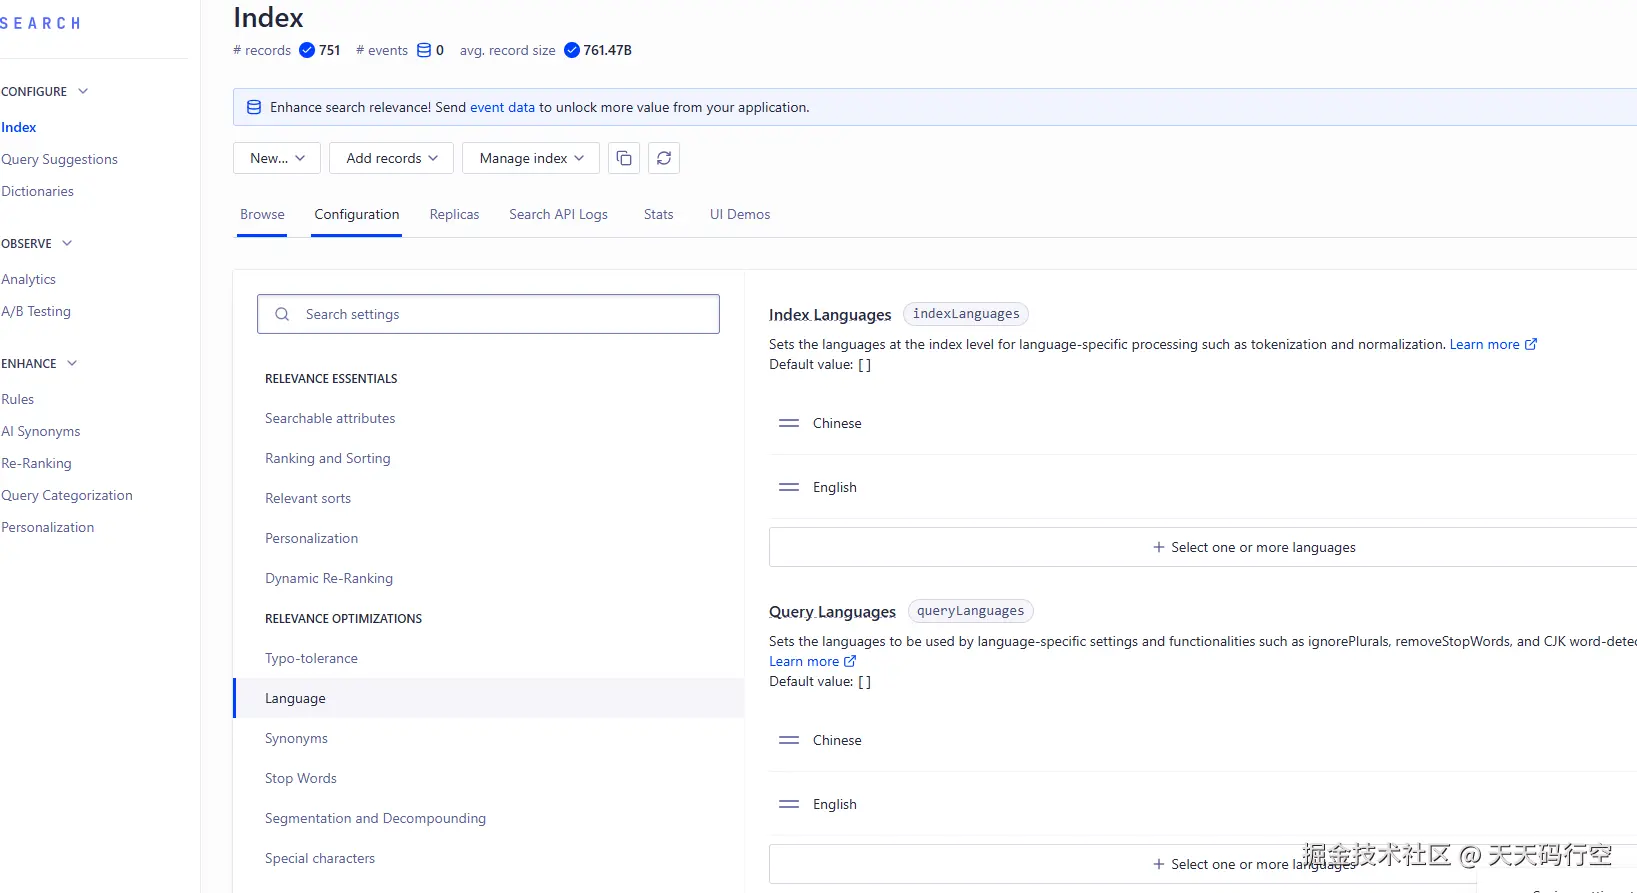Open Query Categorization in the sidebar
The height and width of the screenshot is (893, 1637).
pyautogui.click(x=66, y=495)
